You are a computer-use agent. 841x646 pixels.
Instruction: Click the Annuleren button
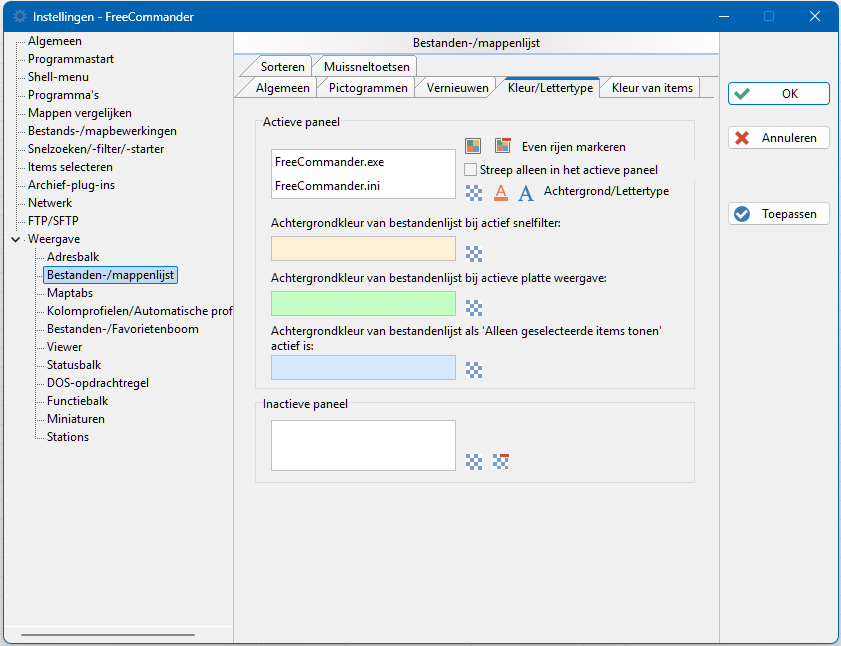click(x=778, y=138)
